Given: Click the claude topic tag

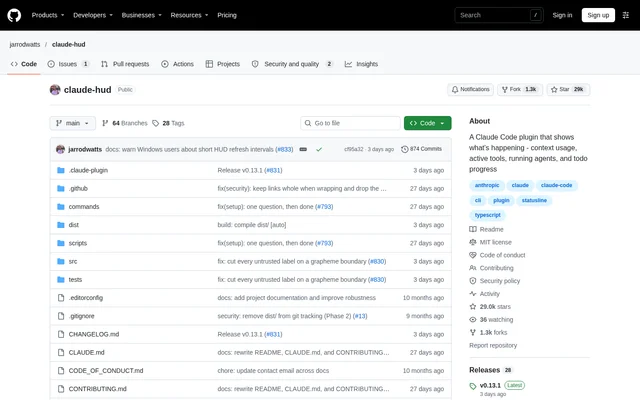Looking at the screenshot, I should click(520, 185).
